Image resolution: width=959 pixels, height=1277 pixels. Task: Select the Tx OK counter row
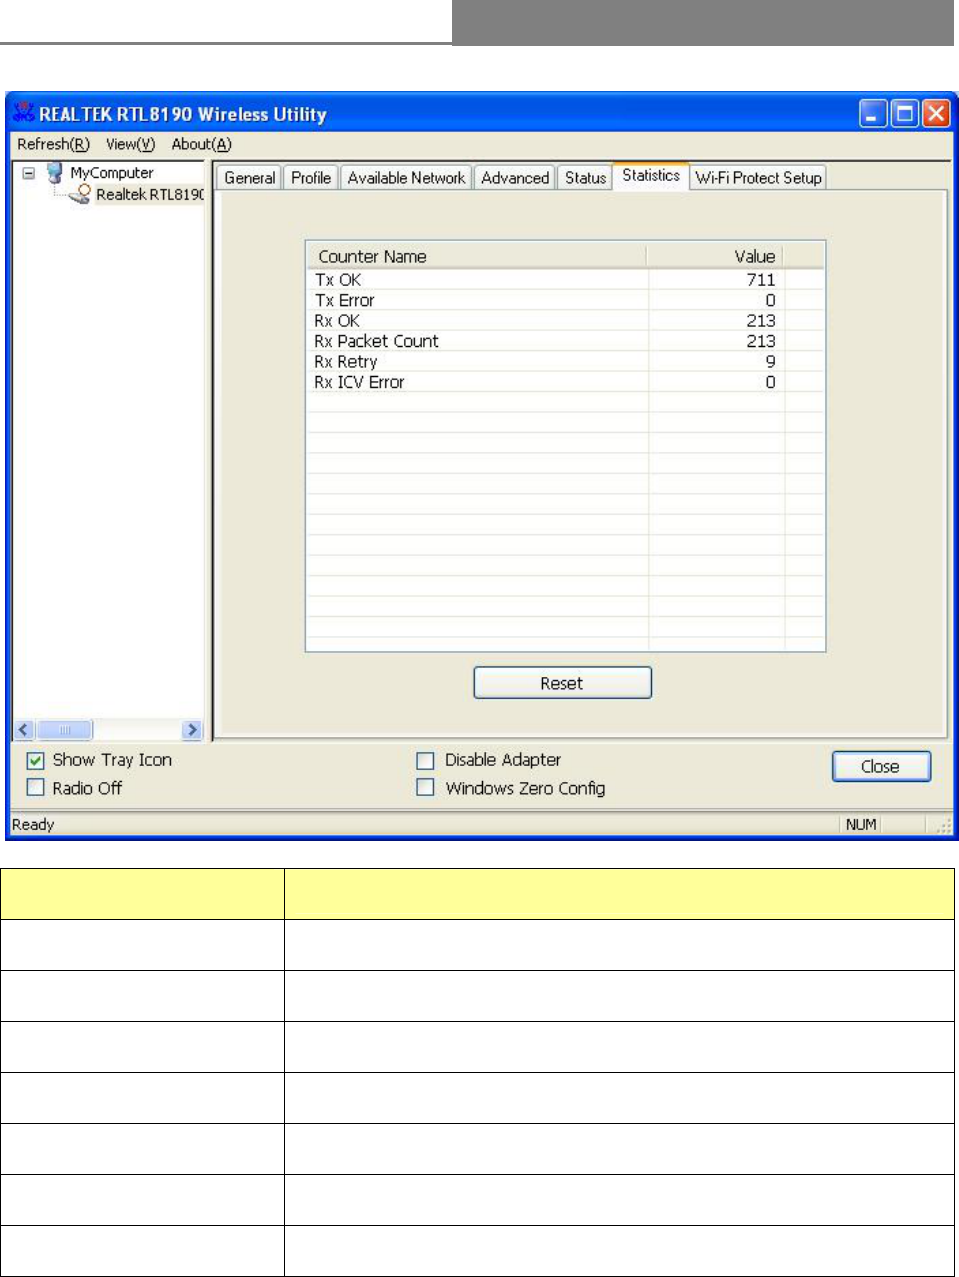point(565,280)
